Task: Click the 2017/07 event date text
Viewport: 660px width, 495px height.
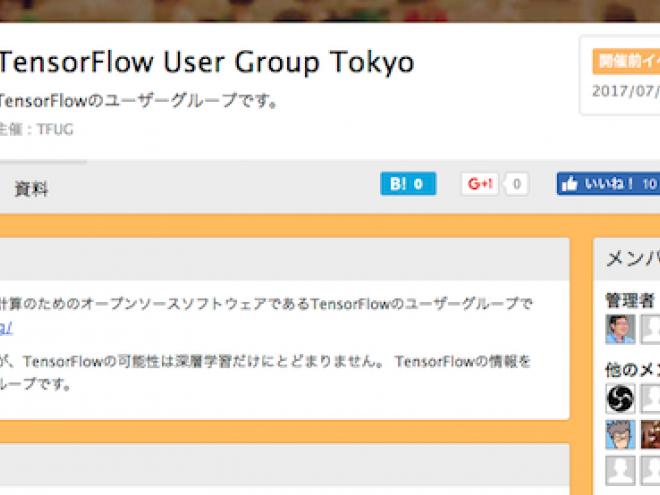Action: point(626,91)
